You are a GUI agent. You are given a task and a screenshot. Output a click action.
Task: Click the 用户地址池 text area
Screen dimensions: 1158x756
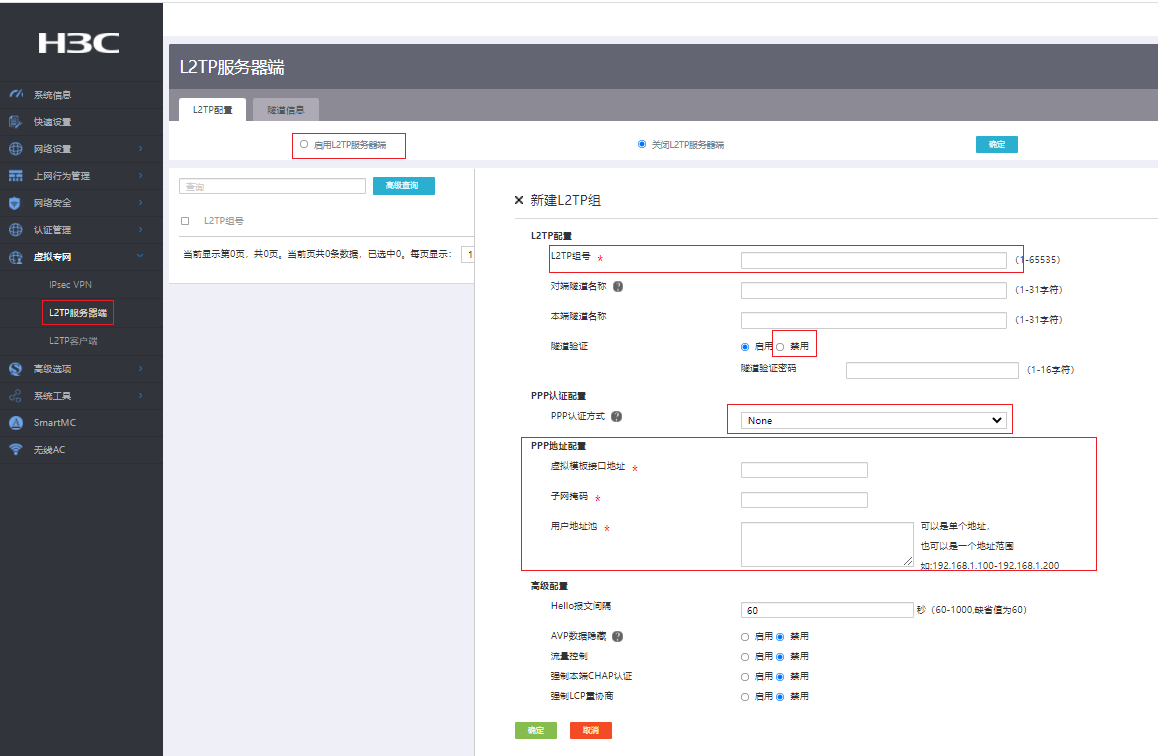pos(827,544)
